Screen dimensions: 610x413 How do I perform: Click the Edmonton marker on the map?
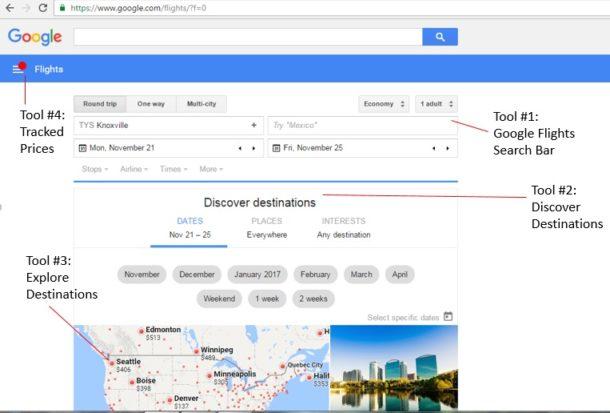[x=142, y=331]
